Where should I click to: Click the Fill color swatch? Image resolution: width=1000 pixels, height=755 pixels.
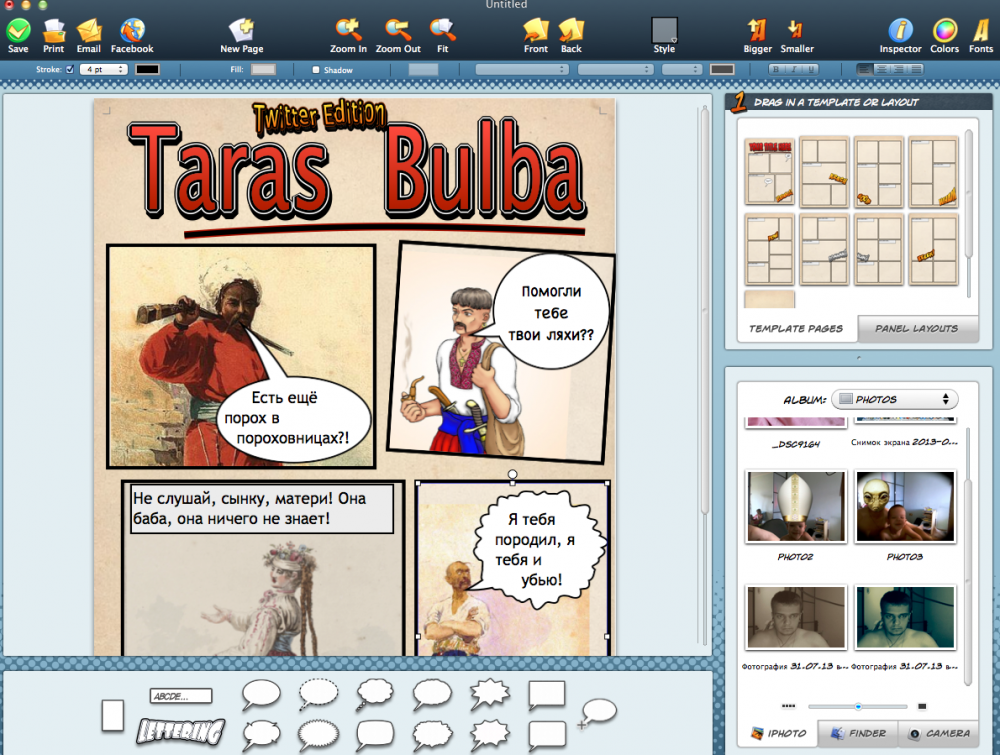(263, 70)
